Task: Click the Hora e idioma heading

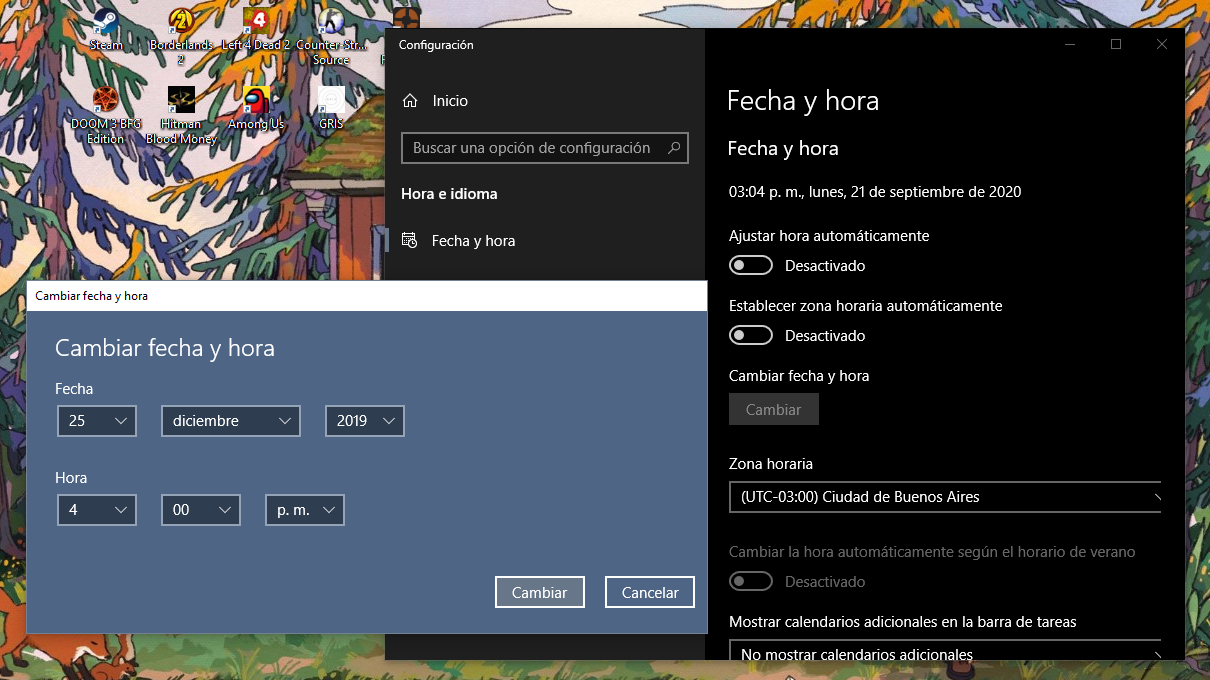Action: tap(449, 194)
